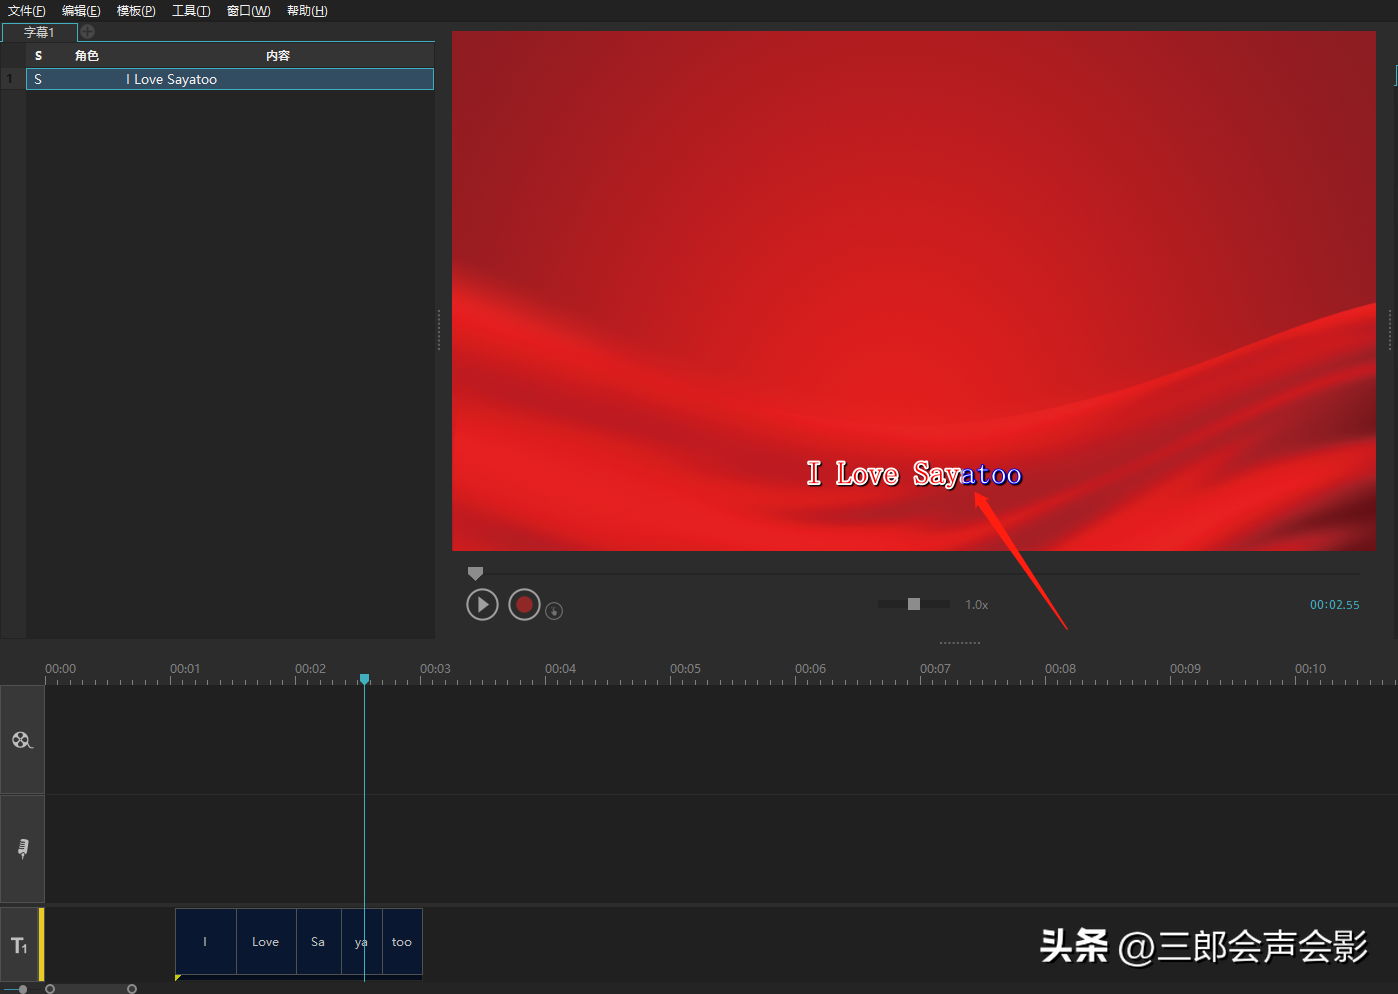This screenshot has width=1398, height=994.
Task: Click the S cell in row 1
Action: click(x=38, y=79)
